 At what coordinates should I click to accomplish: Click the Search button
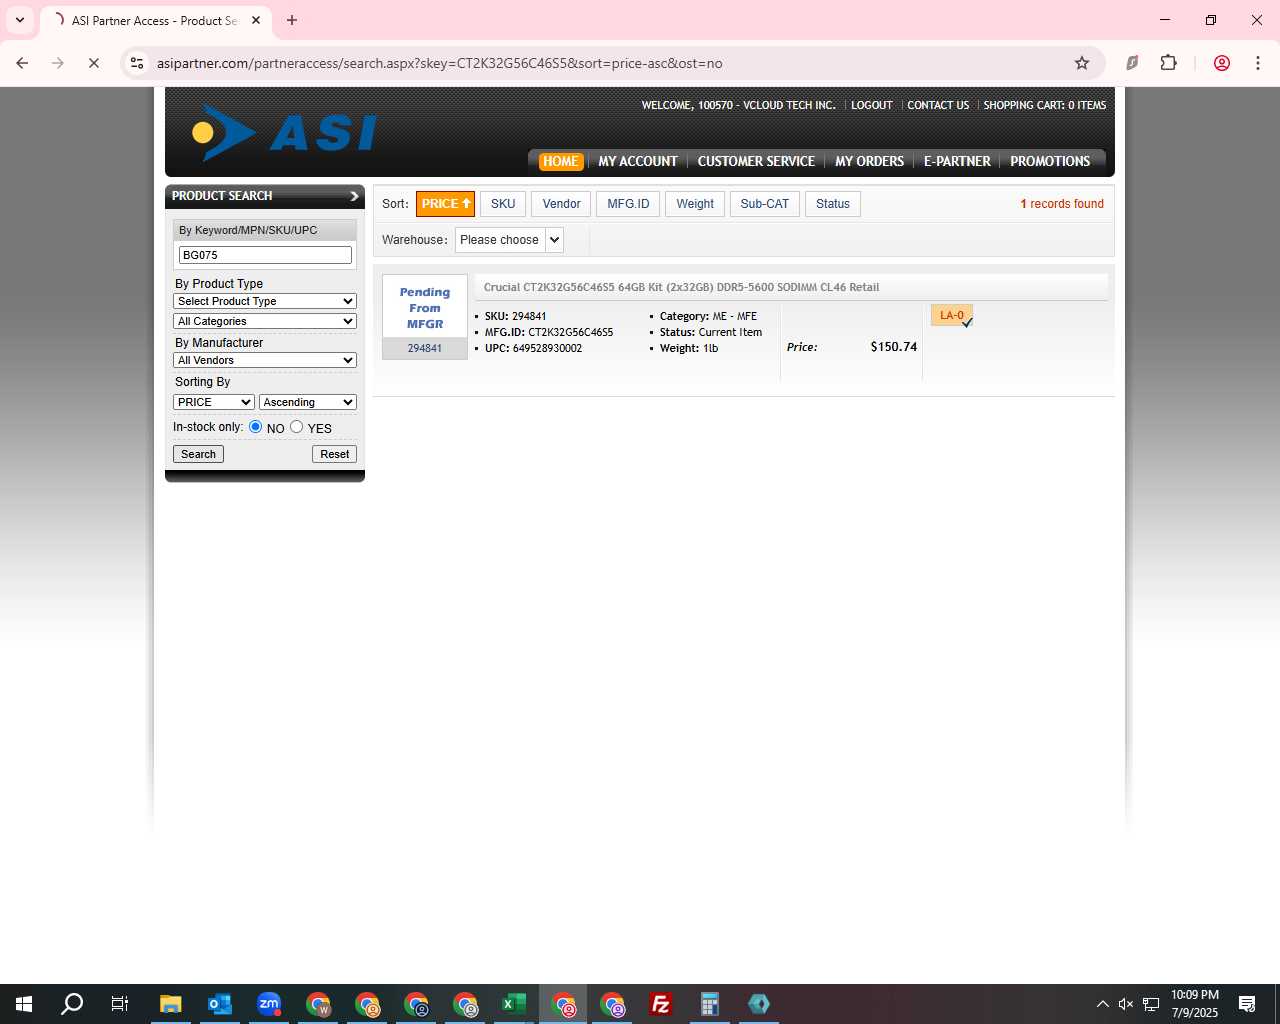click(198, 454)
